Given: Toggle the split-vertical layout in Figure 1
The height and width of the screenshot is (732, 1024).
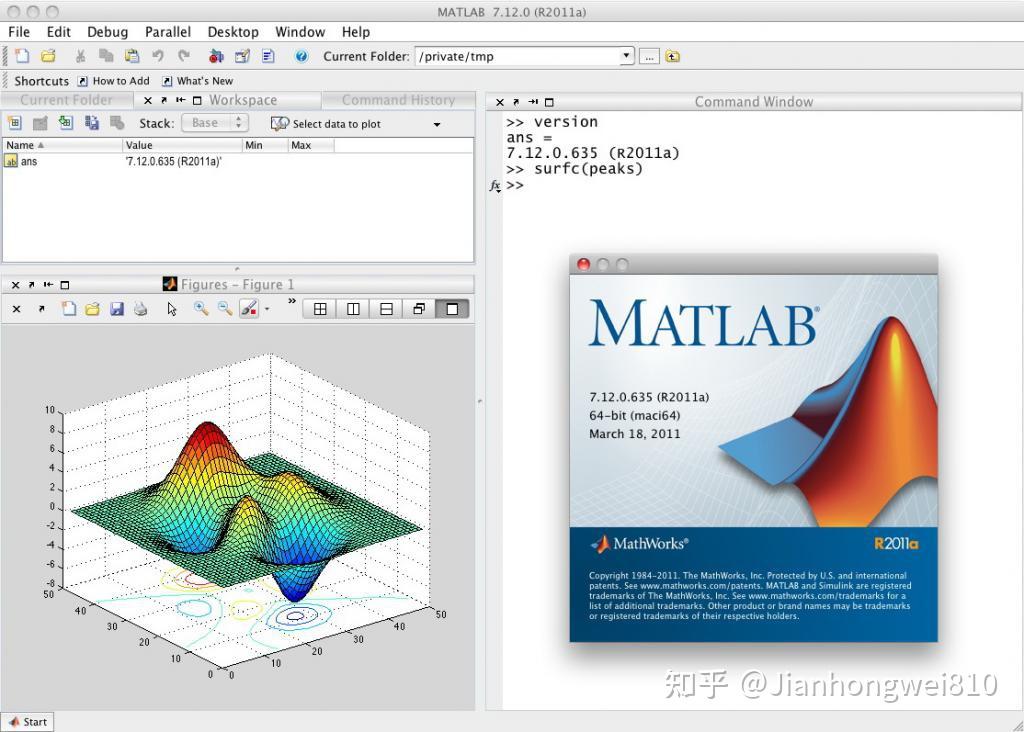Looking at the screenshot, I should pos(353,309).
